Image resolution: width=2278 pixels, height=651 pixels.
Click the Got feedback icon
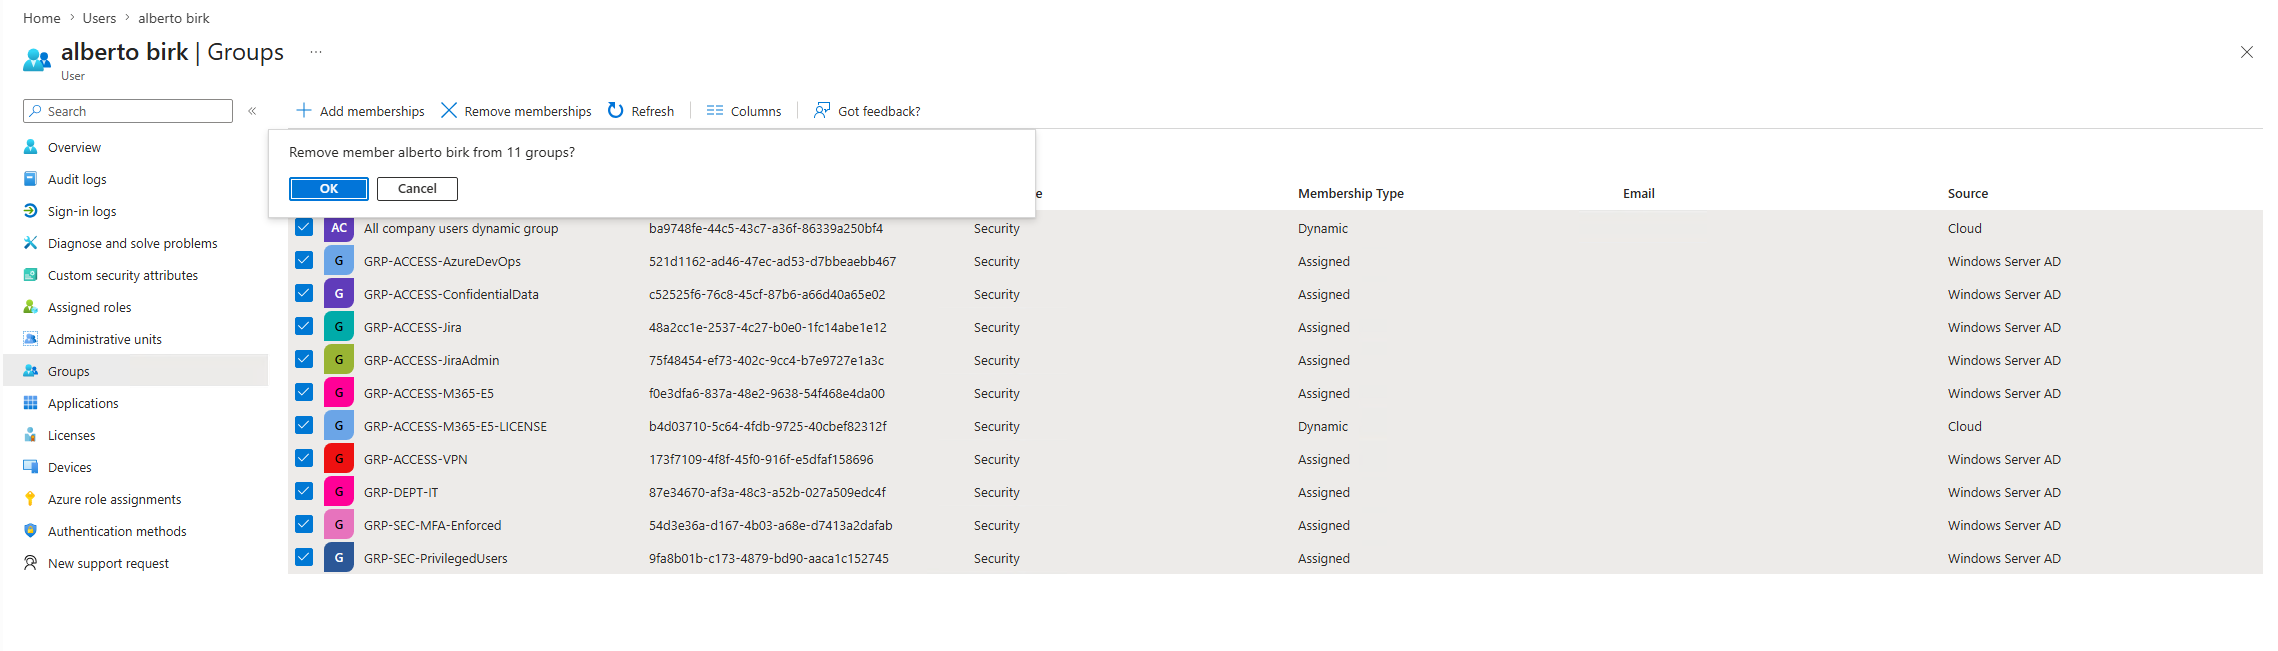(822, 110)
